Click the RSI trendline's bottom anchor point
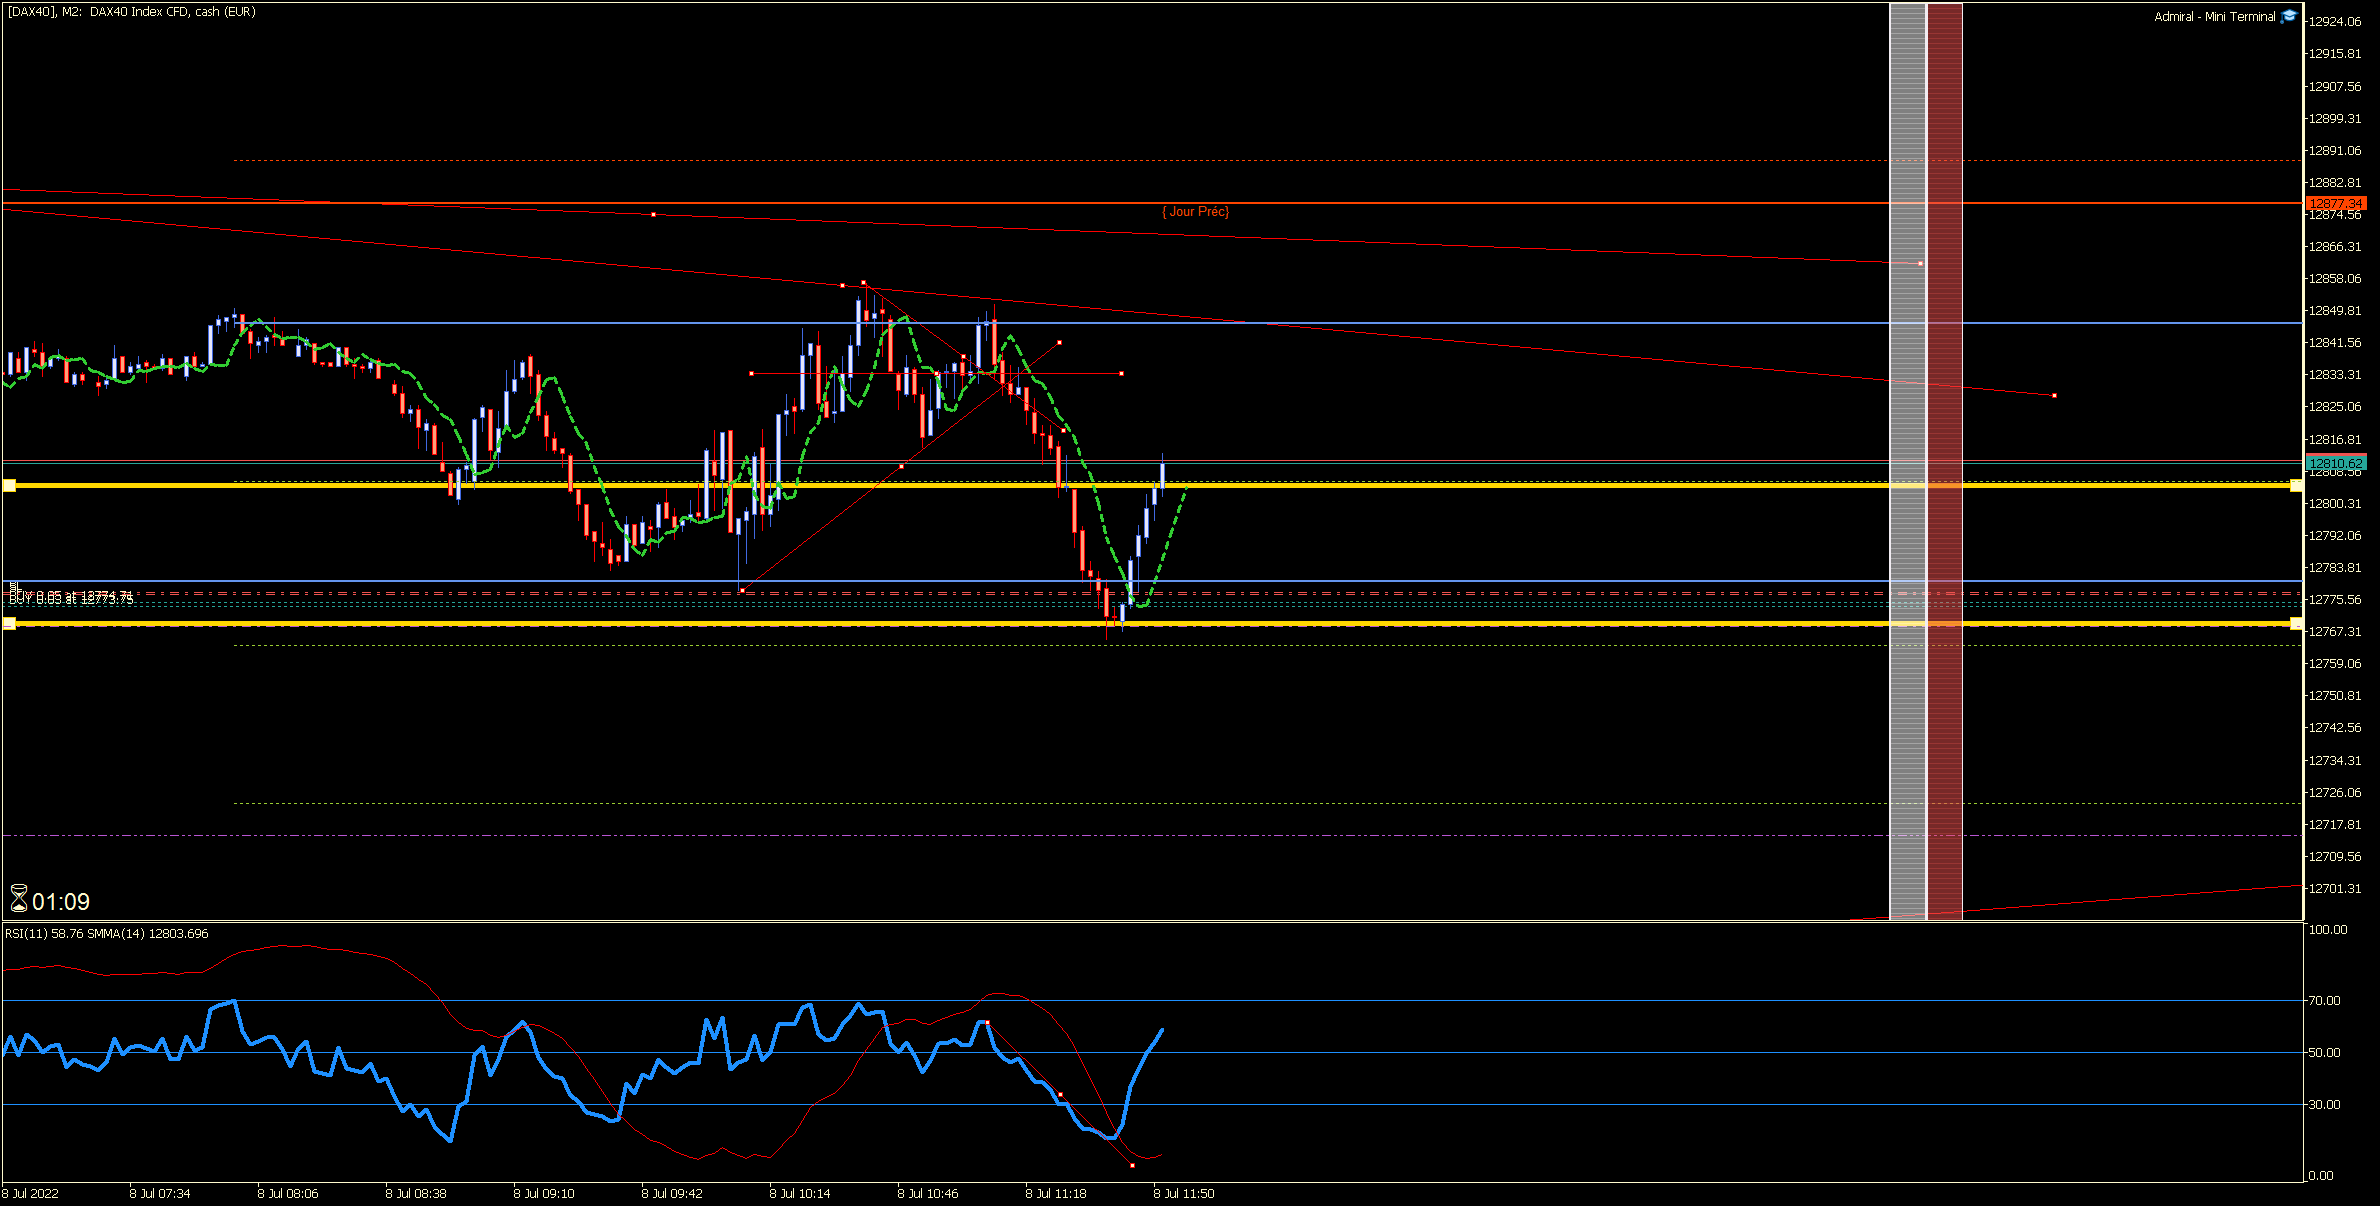This screenshot has width=2380, height=1206. (x=1132, y=1165)
